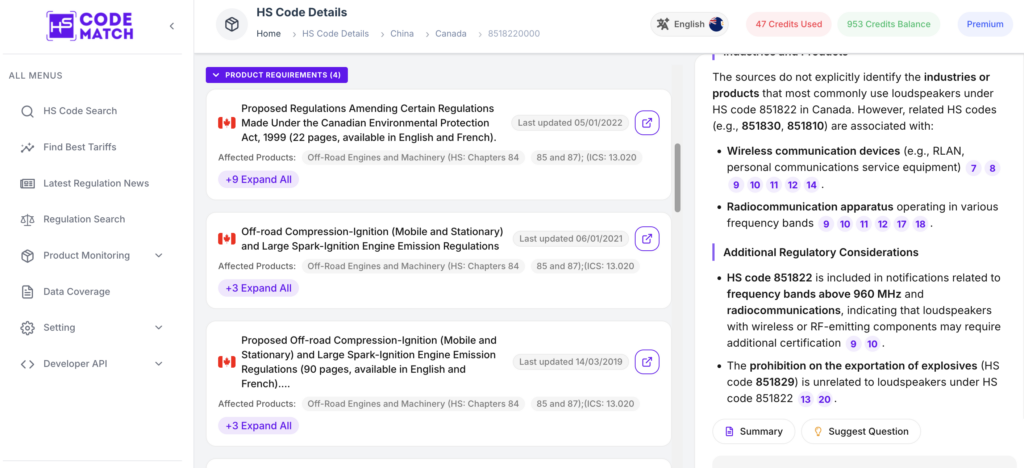Image resolution: width=1024 pixels, height=468 pixels.
Task: Collapse Product Requirements (4) section
Action: 277,75
